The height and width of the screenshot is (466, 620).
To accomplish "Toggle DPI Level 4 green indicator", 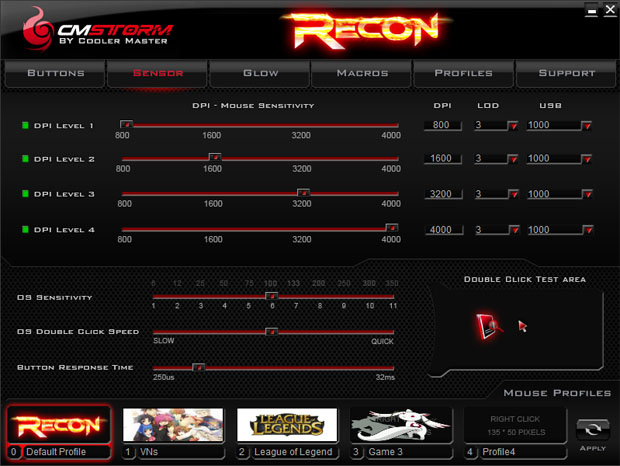I will click(25, 229).
